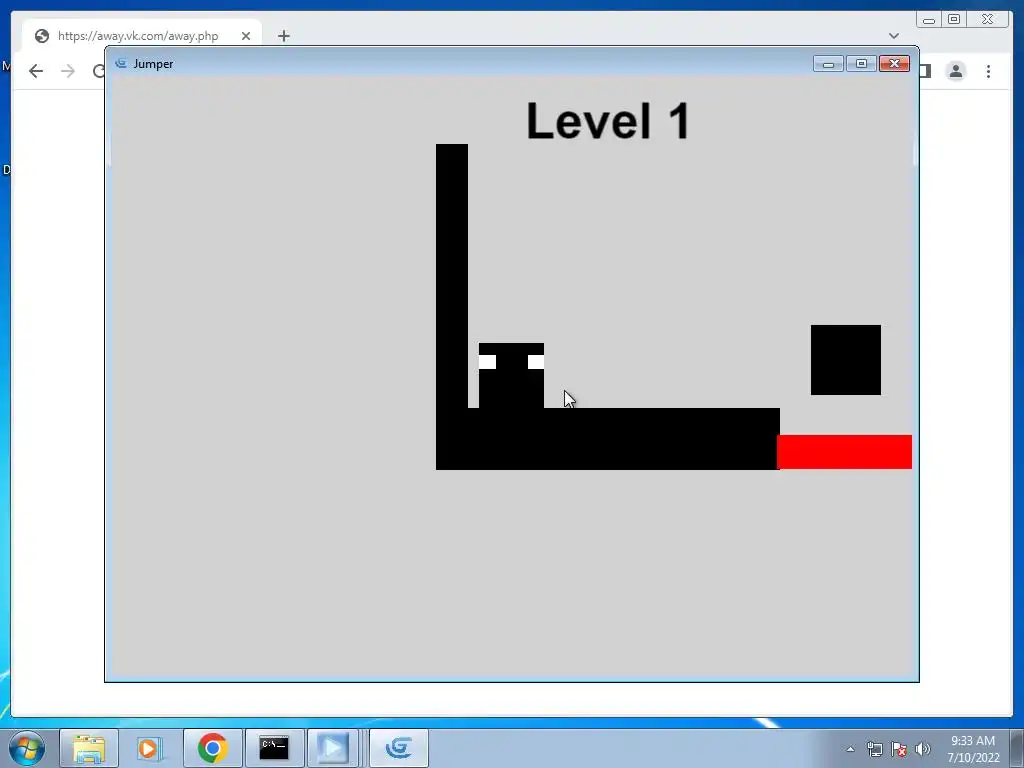Click Chrome's forward navigation arrow

pos(68,71)
